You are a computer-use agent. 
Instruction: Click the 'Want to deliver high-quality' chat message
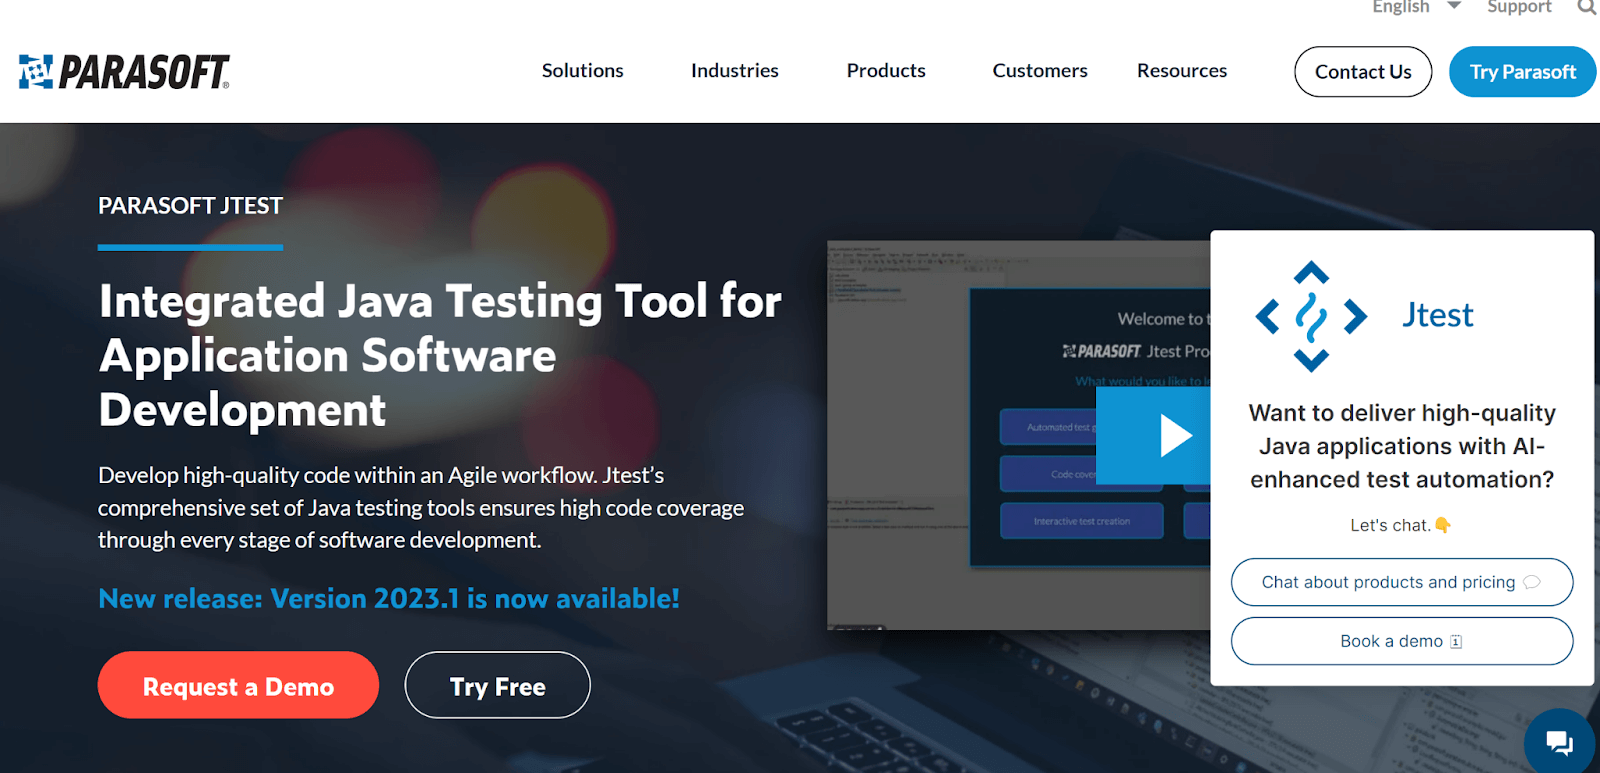point(1402,446)
